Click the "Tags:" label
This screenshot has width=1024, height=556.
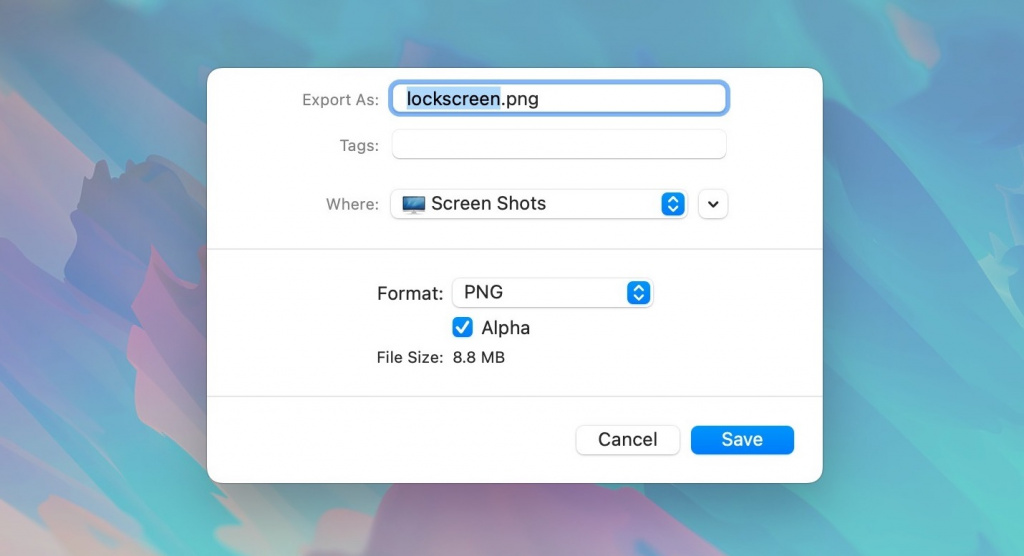(359, 146)
